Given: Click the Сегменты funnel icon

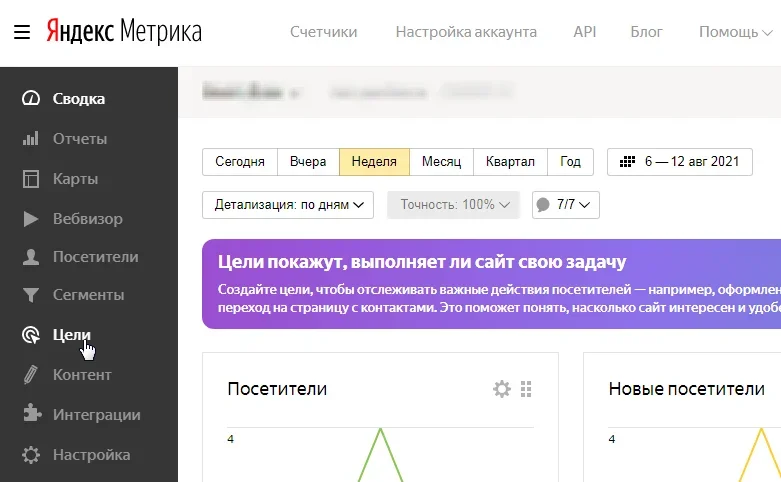Looking at the screenshot, I should (x=31, y=295).
